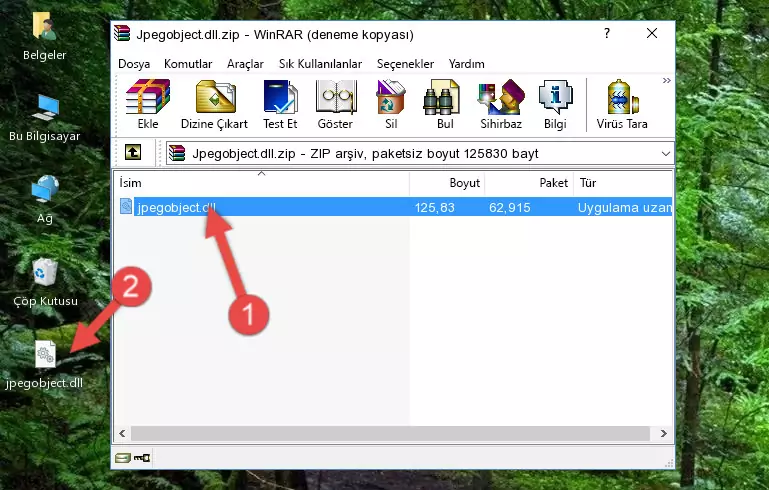
Task: Click the WinRAR title bar app icon
Action: pos(122,34)
